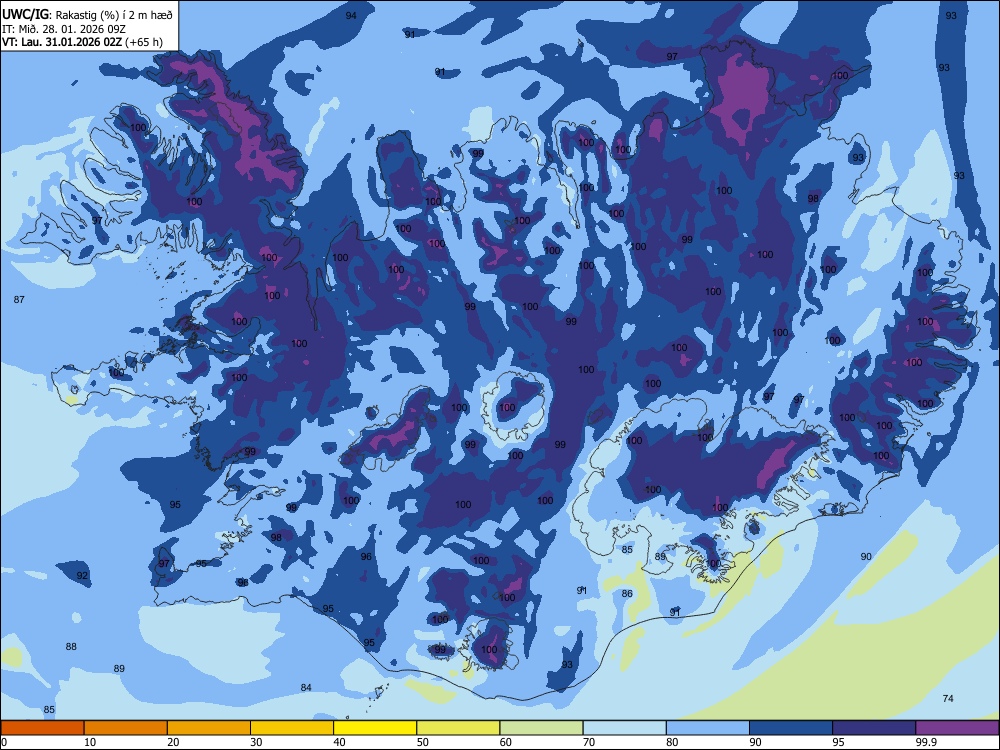Click the dark orange 0–10 legend swatch

click(42, 728)
